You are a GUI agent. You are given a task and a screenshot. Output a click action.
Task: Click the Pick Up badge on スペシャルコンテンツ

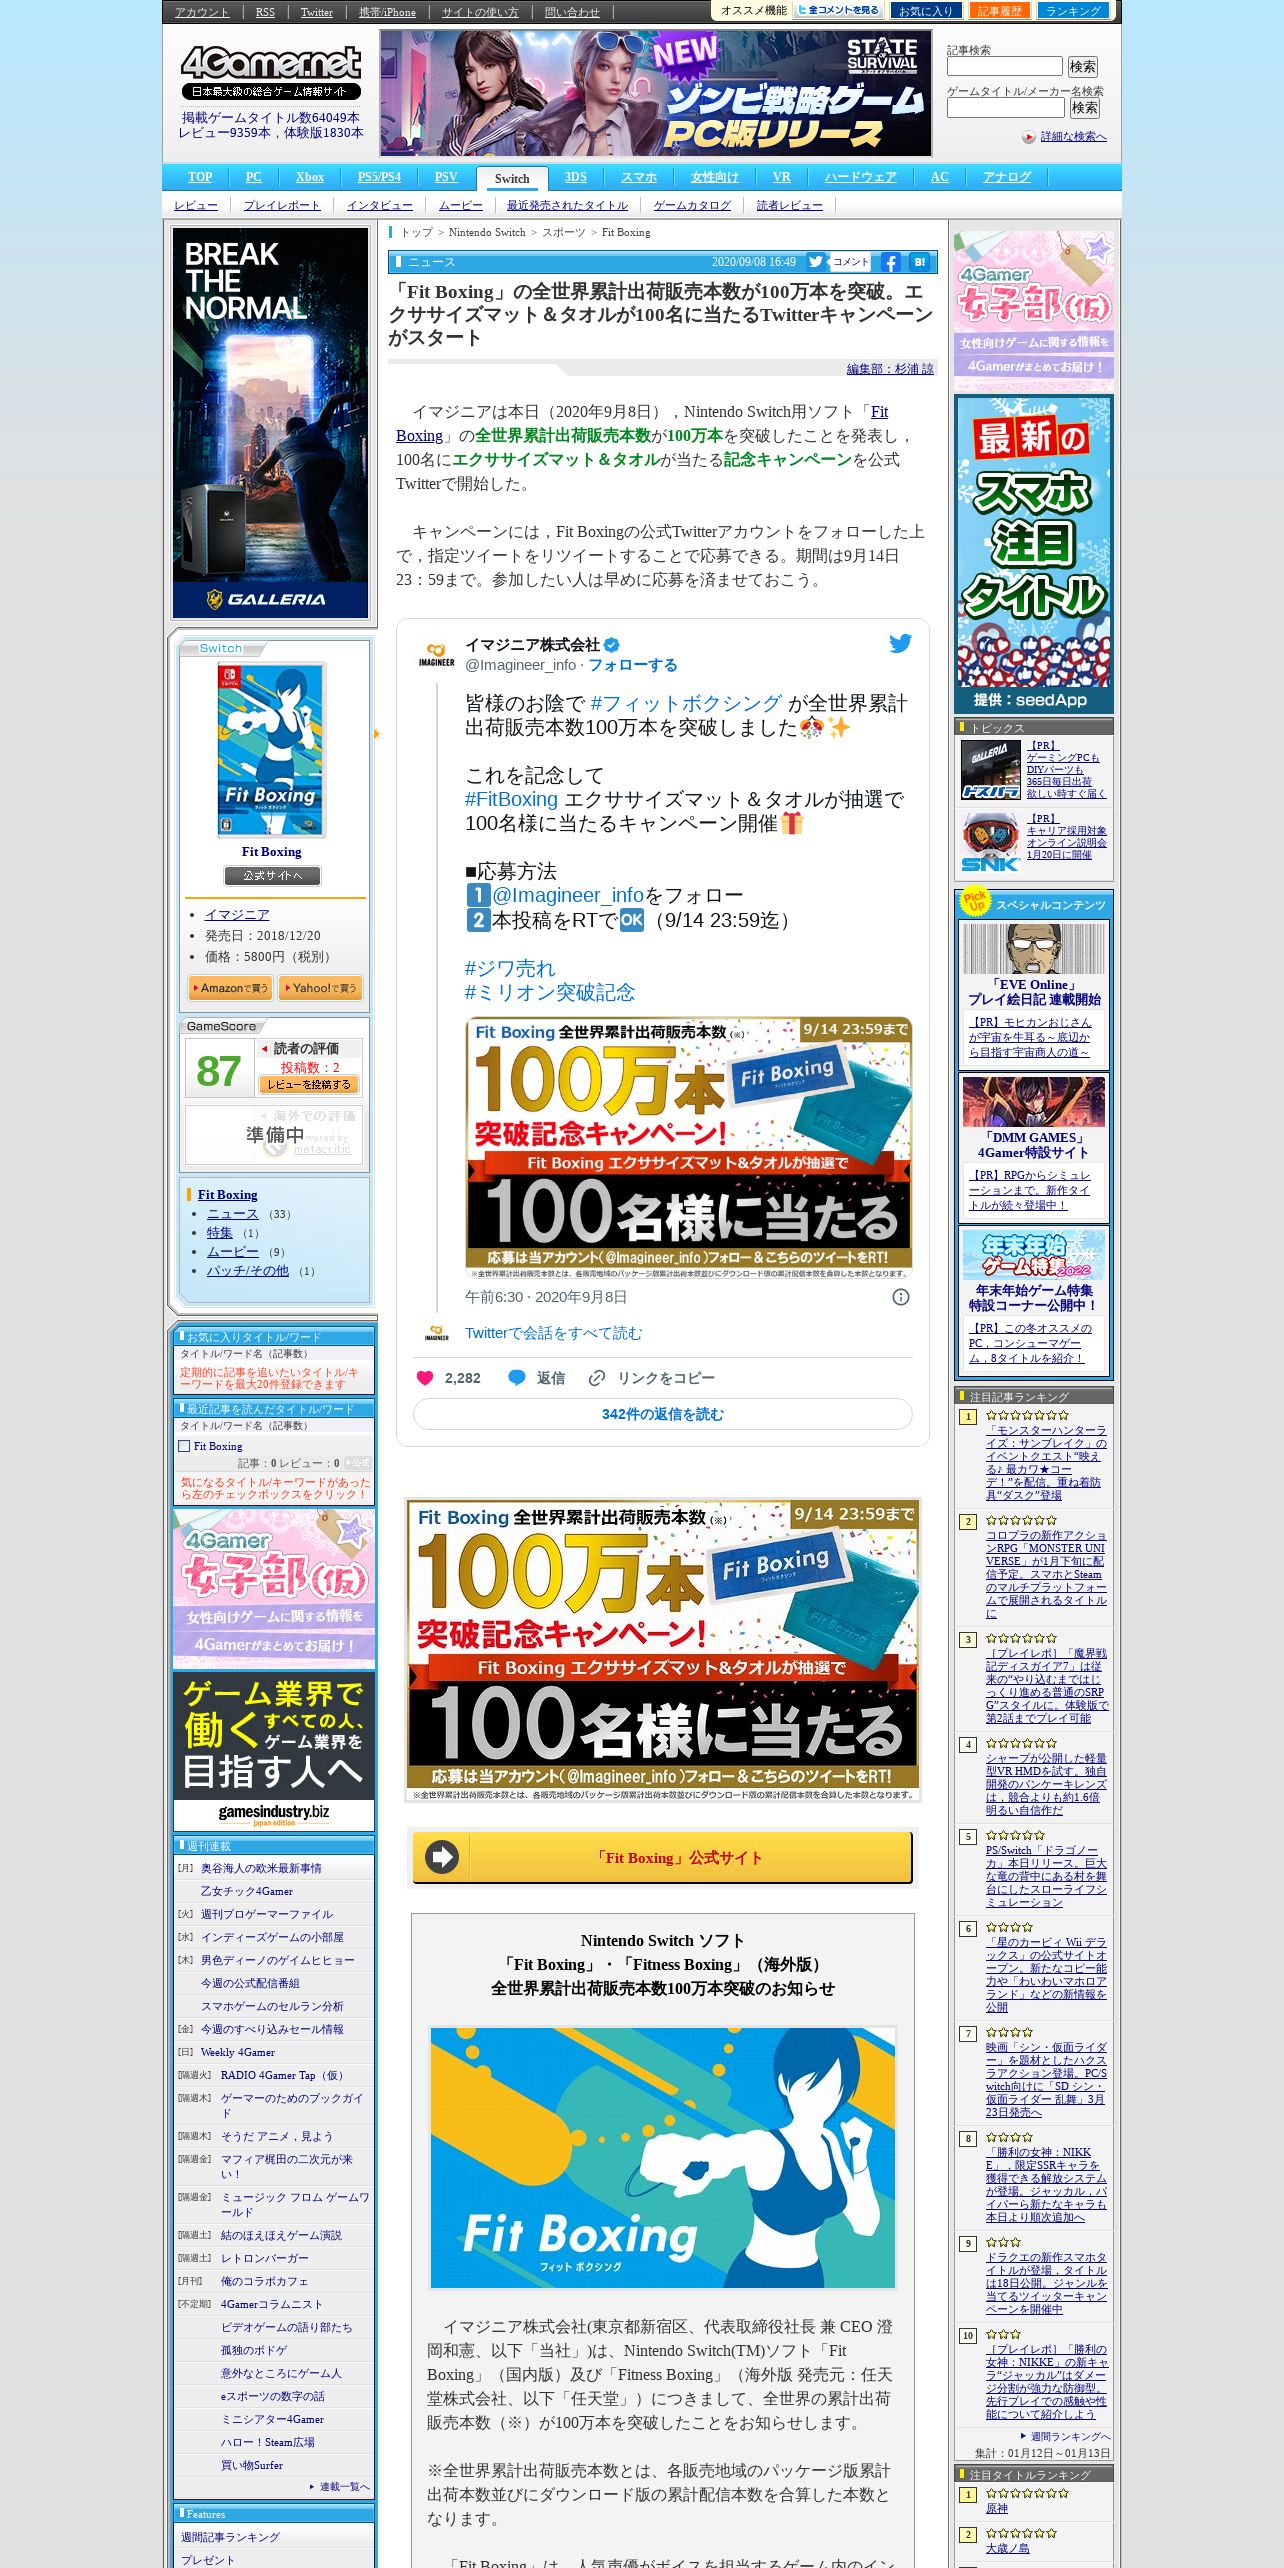pyautogui.click(x=975, y=901)
